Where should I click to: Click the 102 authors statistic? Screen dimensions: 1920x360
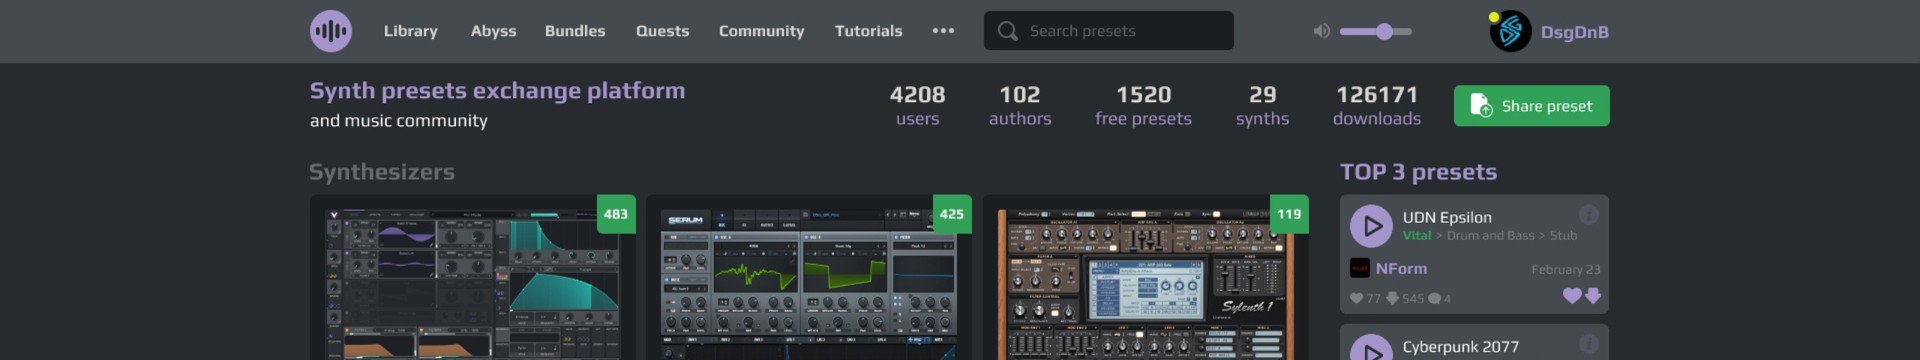[1020, 106]
